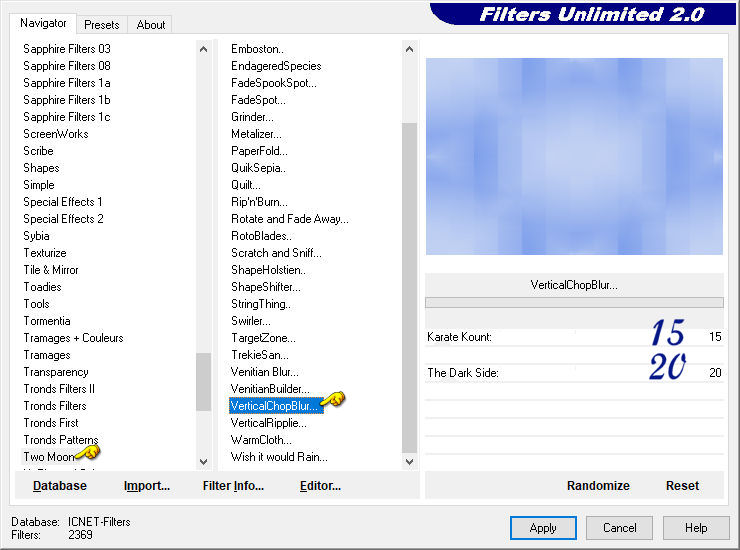Click Randomize settings

[x=598, y=485]
